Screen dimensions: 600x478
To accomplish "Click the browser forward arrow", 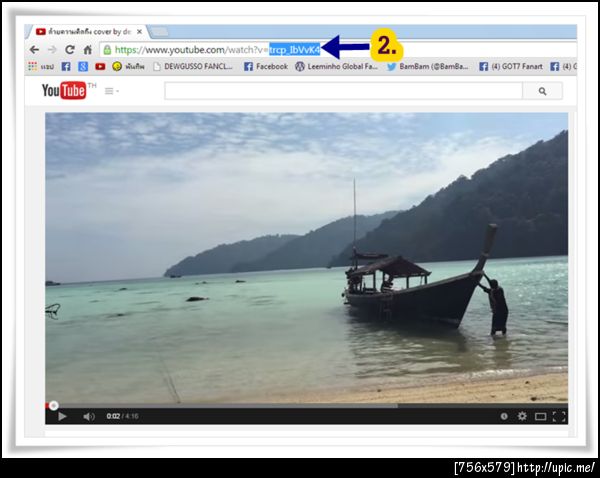I will pyautogui.click(x=52, y=50).
